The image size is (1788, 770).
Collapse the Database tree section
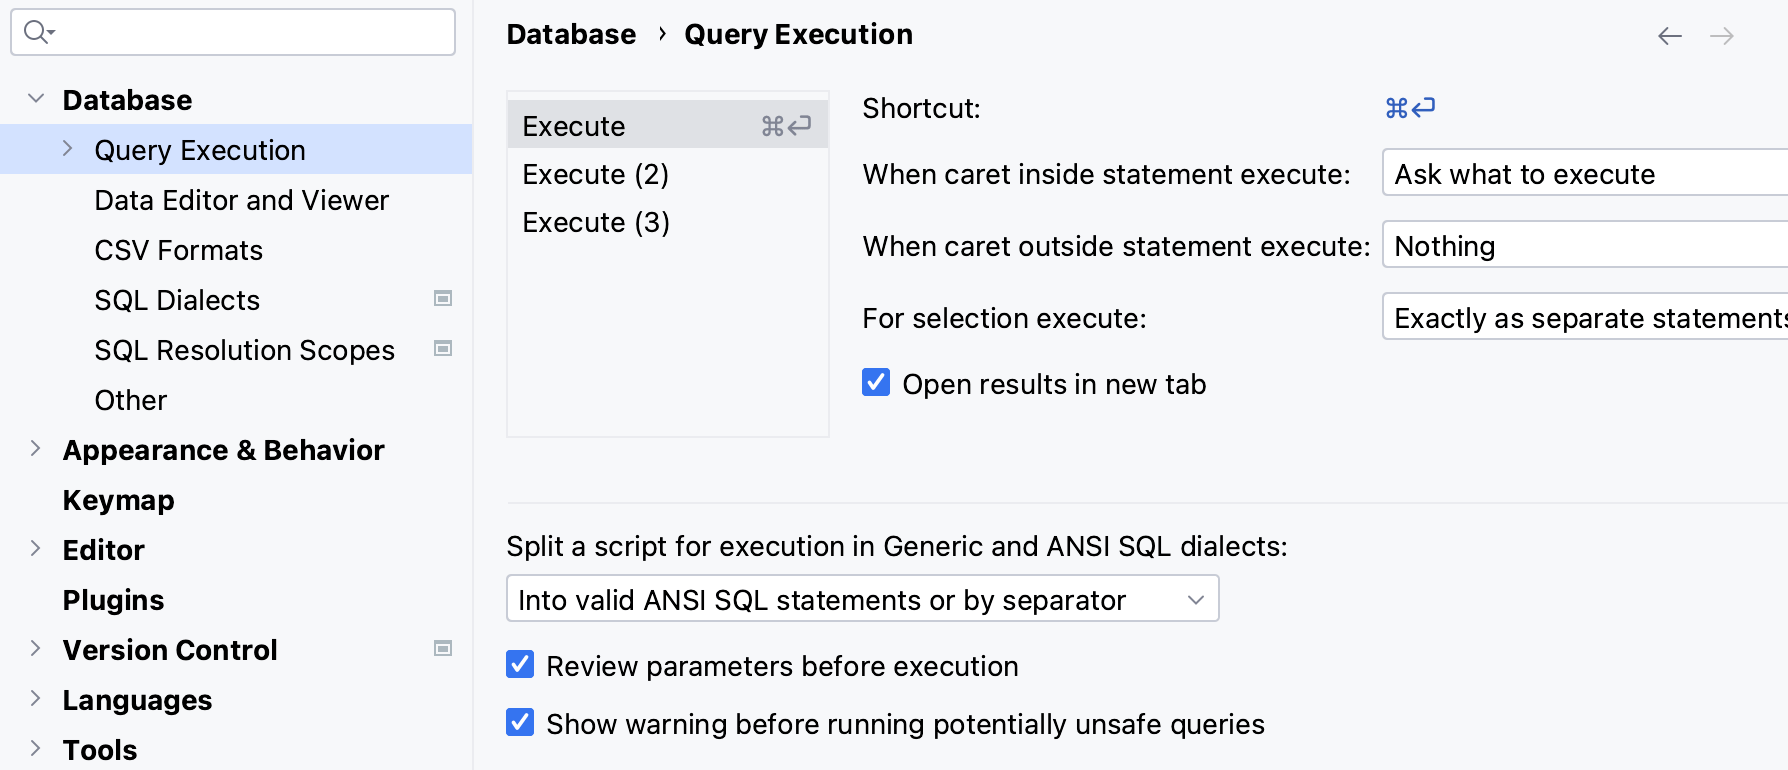(36, 98)
